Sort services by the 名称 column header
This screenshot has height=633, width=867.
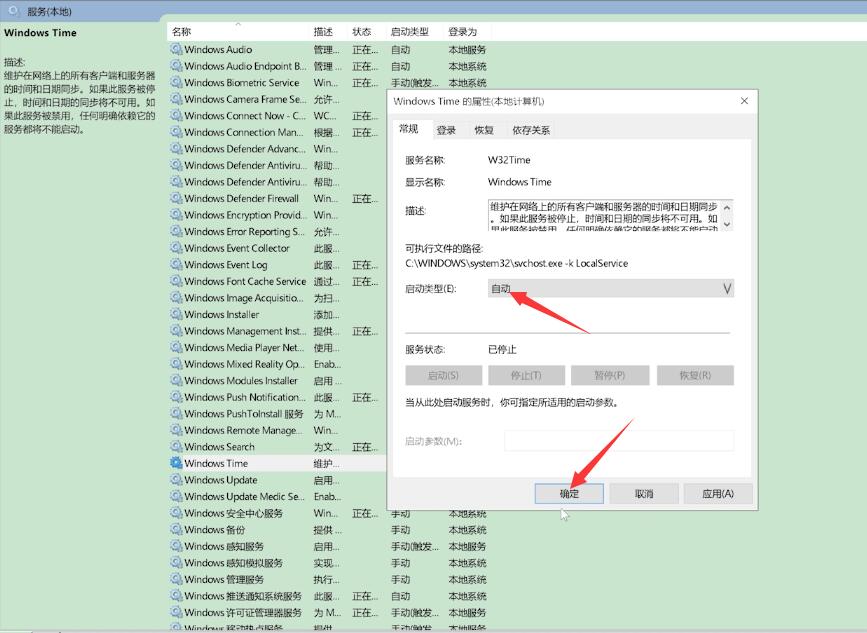coord(238,32)
